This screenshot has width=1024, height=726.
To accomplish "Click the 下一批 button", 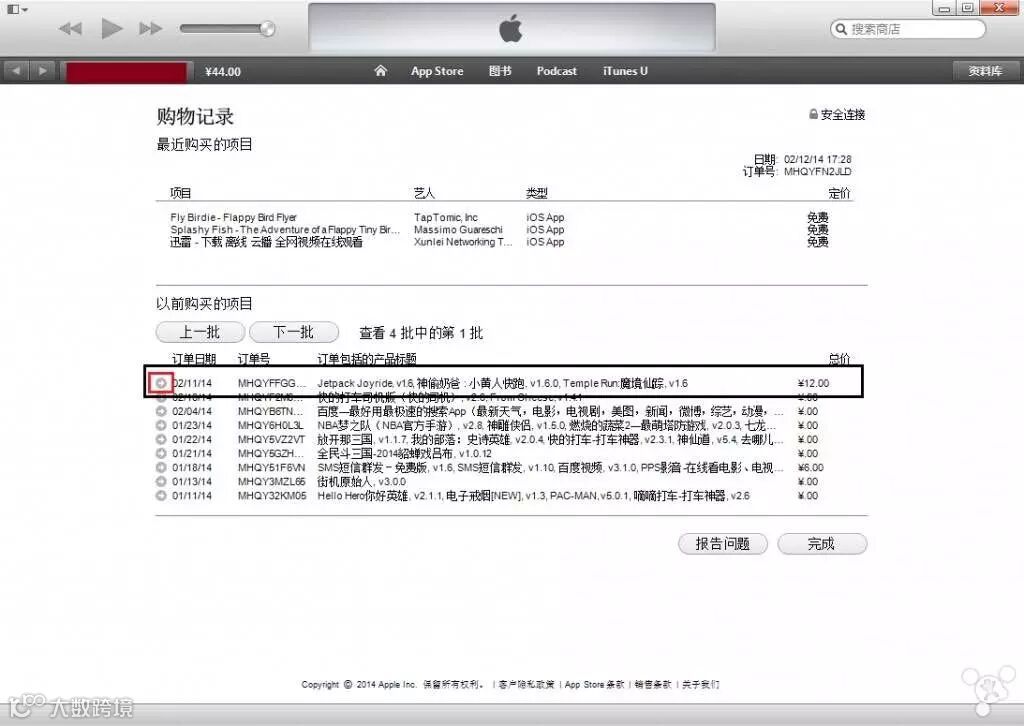I will click(294, 332).
